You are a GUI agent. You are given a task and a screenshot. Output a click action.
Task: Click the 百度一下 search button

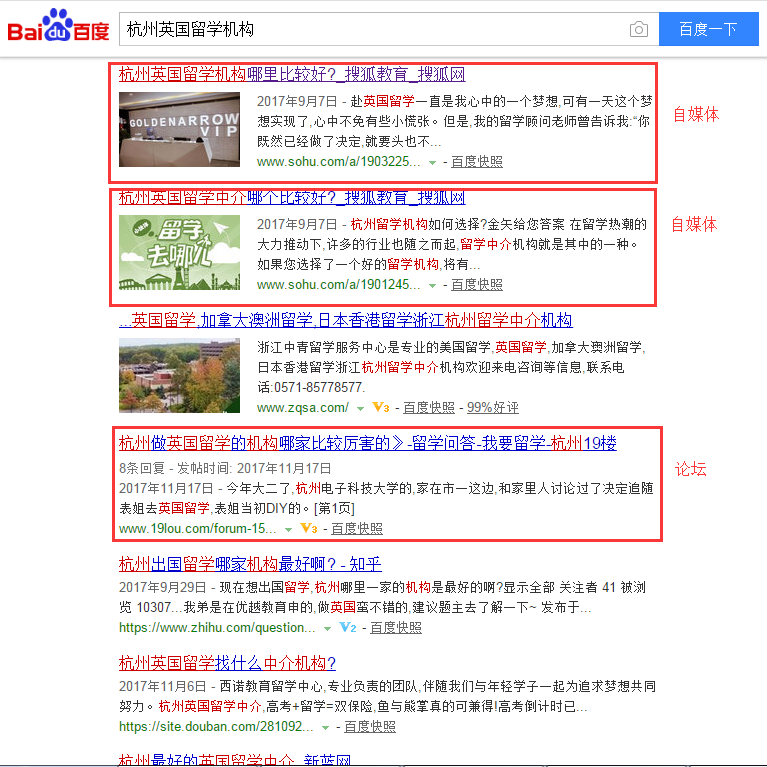(x=708, y=29)
